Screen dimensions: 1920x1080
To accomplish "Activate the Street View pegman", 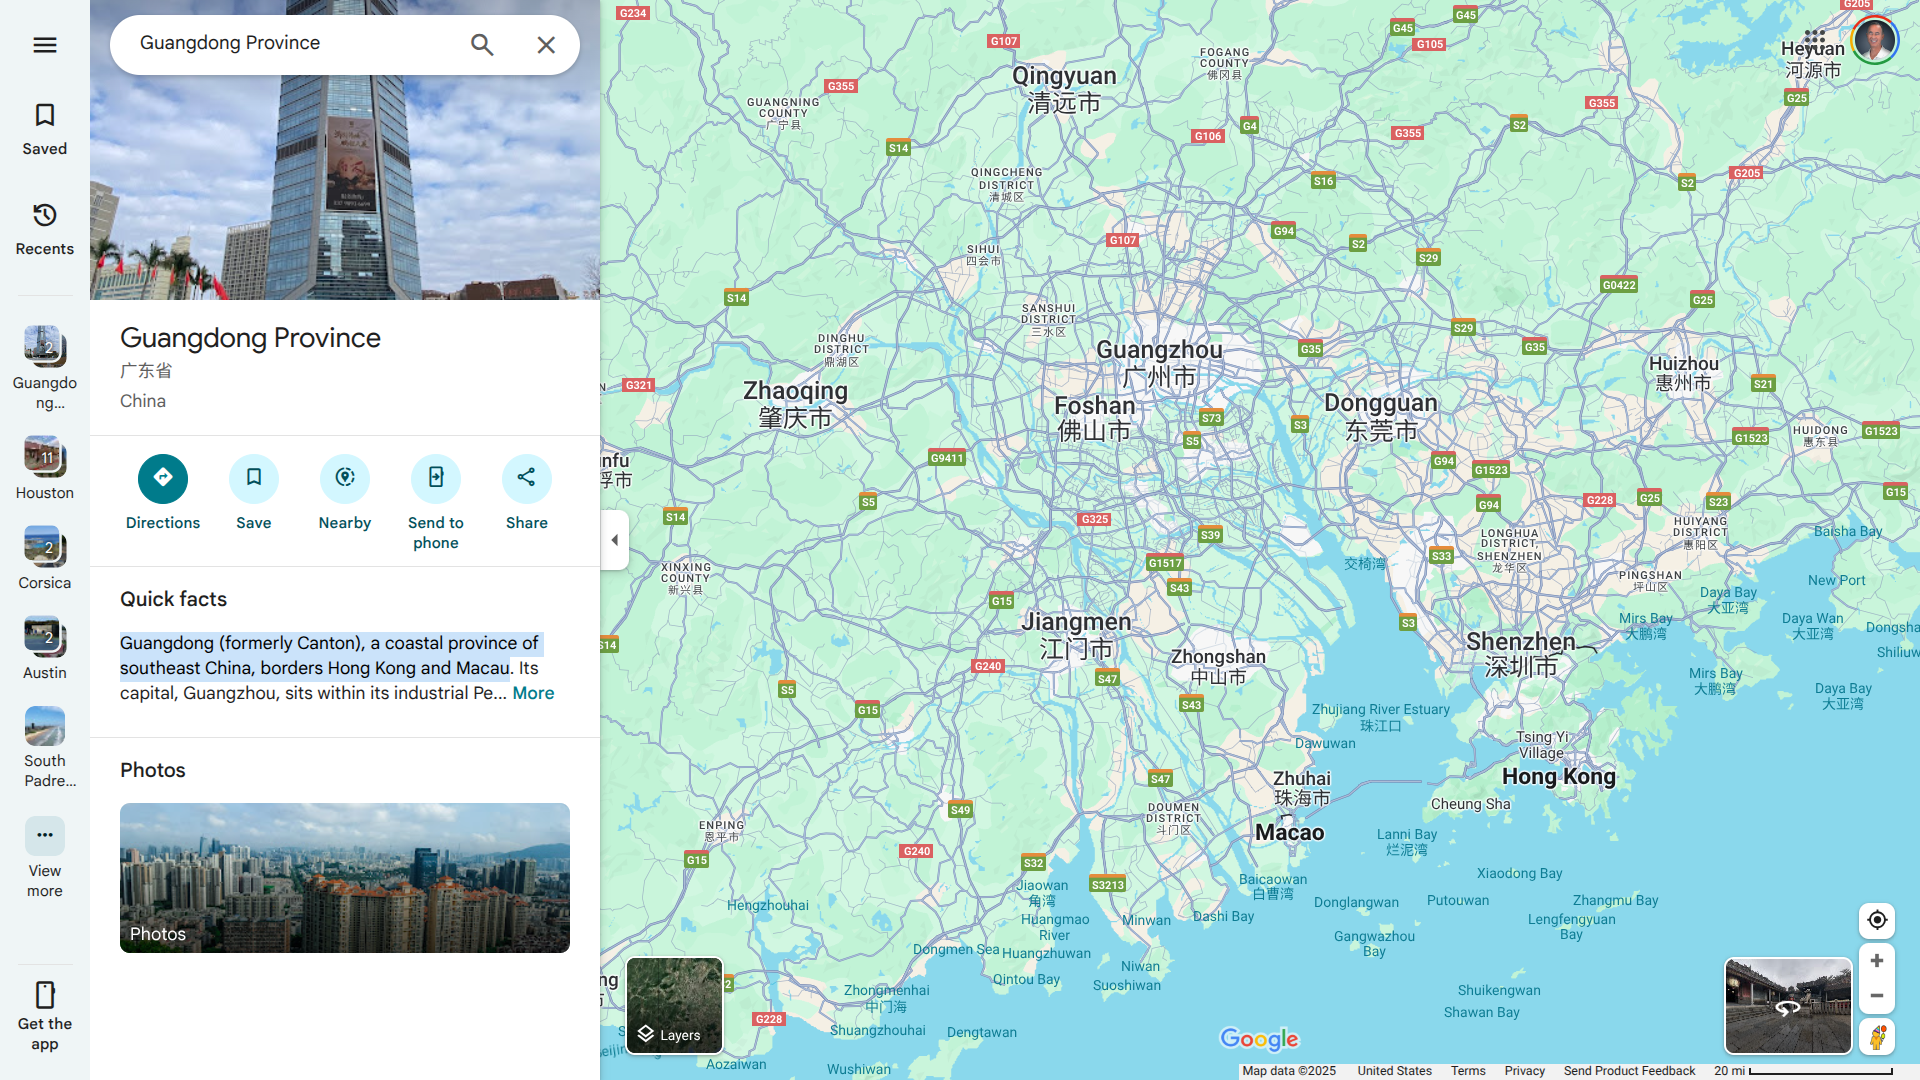I will (x=1877, y=1037).
